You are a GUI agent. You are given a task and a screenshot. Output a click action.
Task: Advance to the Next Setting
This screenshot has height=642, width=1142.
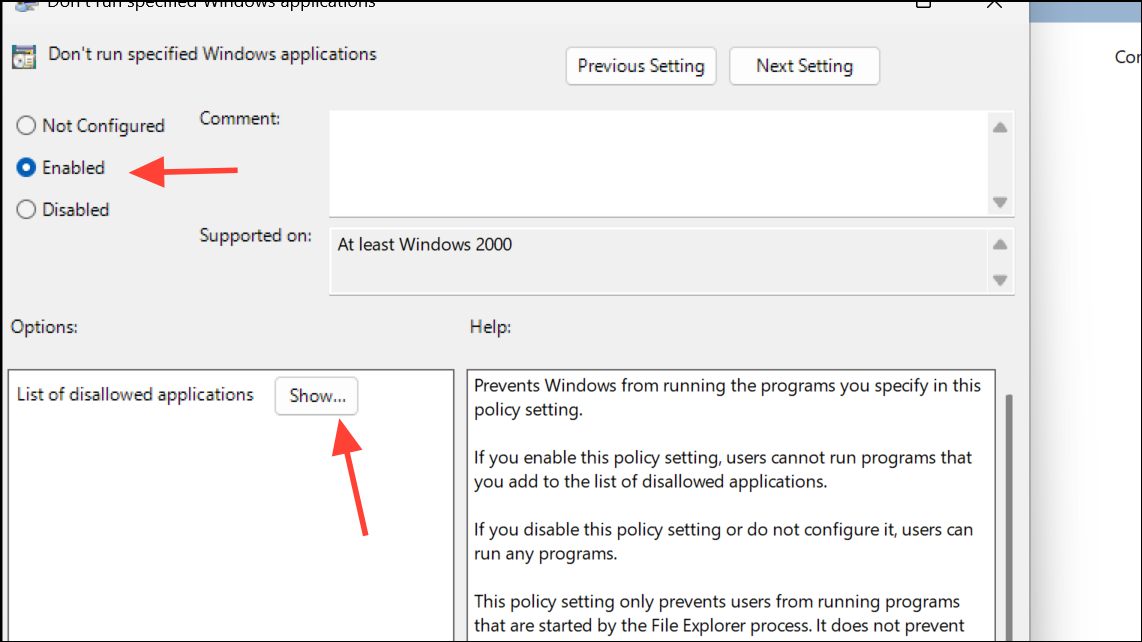[804, 66]
